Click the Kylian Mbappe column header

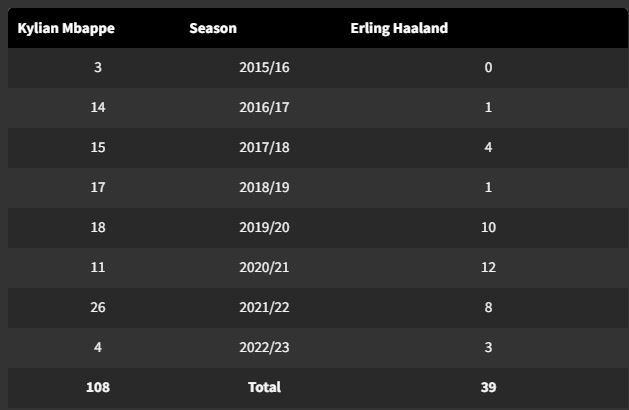coord(66,28)
